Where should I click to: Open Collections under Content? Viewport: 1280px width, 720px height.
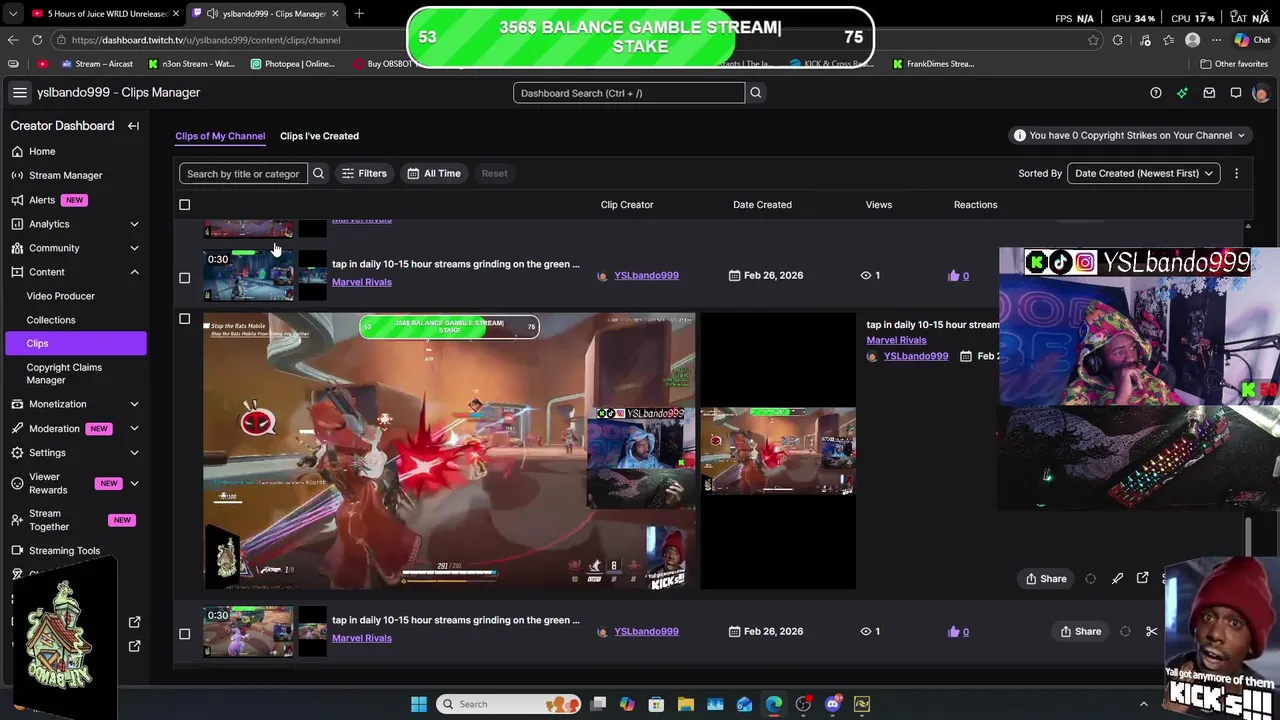[51, 320]
